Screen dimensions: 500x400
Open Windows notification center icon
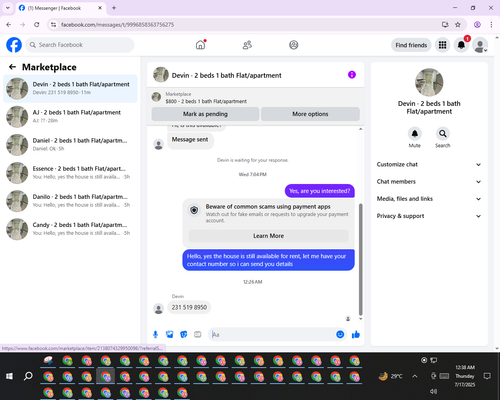(x=487, y=376)
